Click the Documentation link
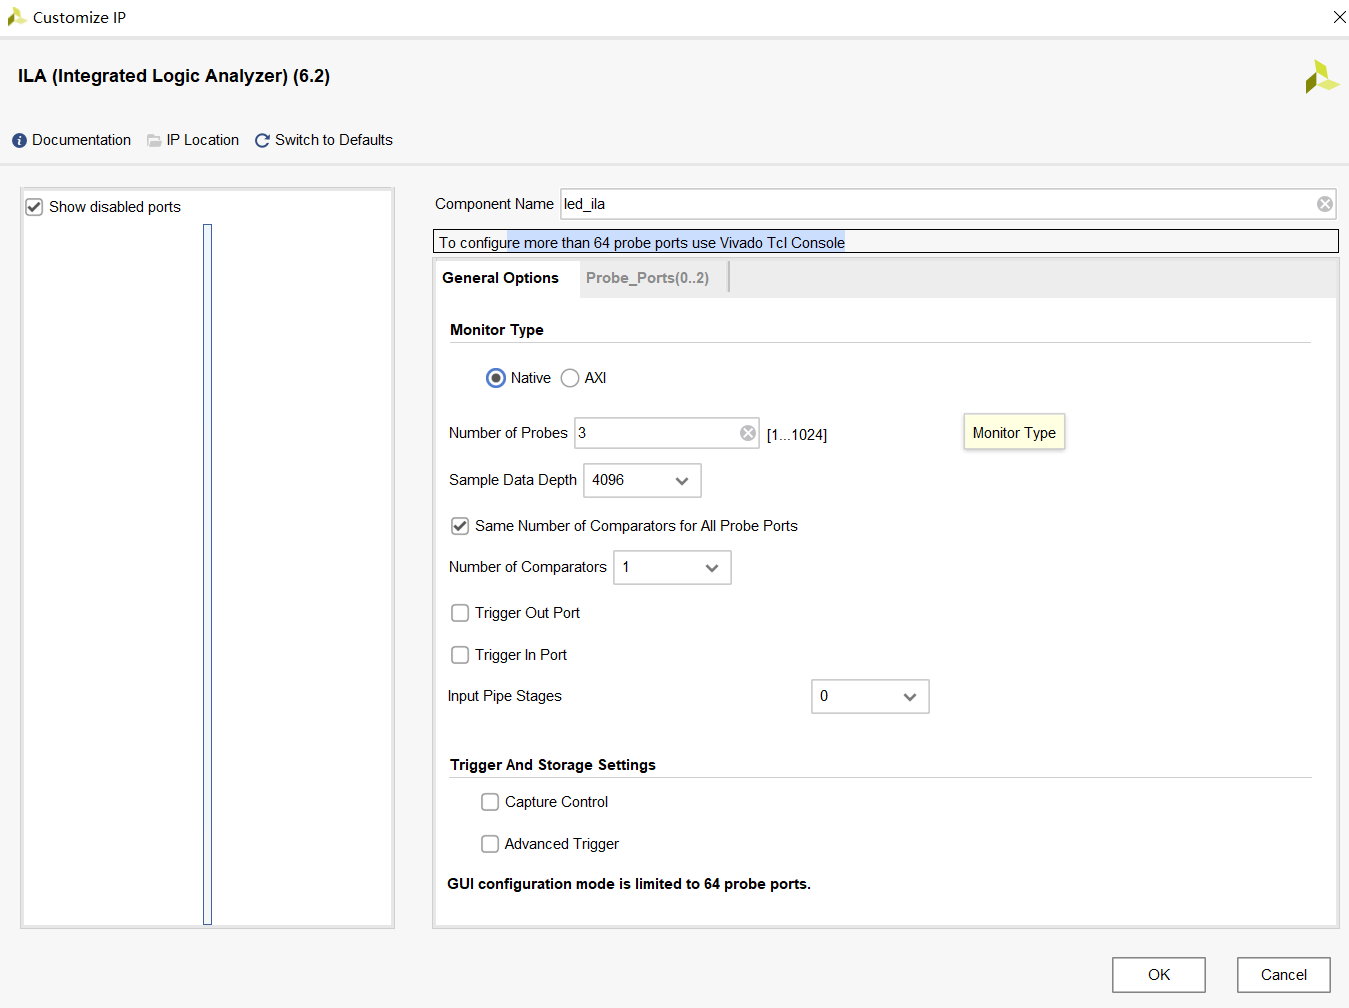Image resolution: width=1349 pixels, height=1008 pixels. (81, 140)
